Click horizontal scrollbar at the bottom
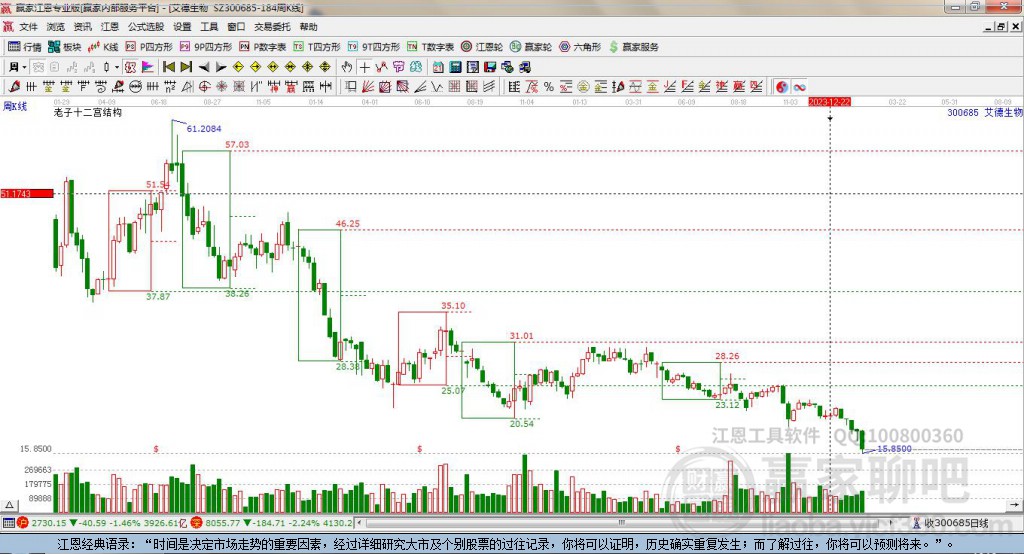1024x554 pixels. (x=624, y=523)
